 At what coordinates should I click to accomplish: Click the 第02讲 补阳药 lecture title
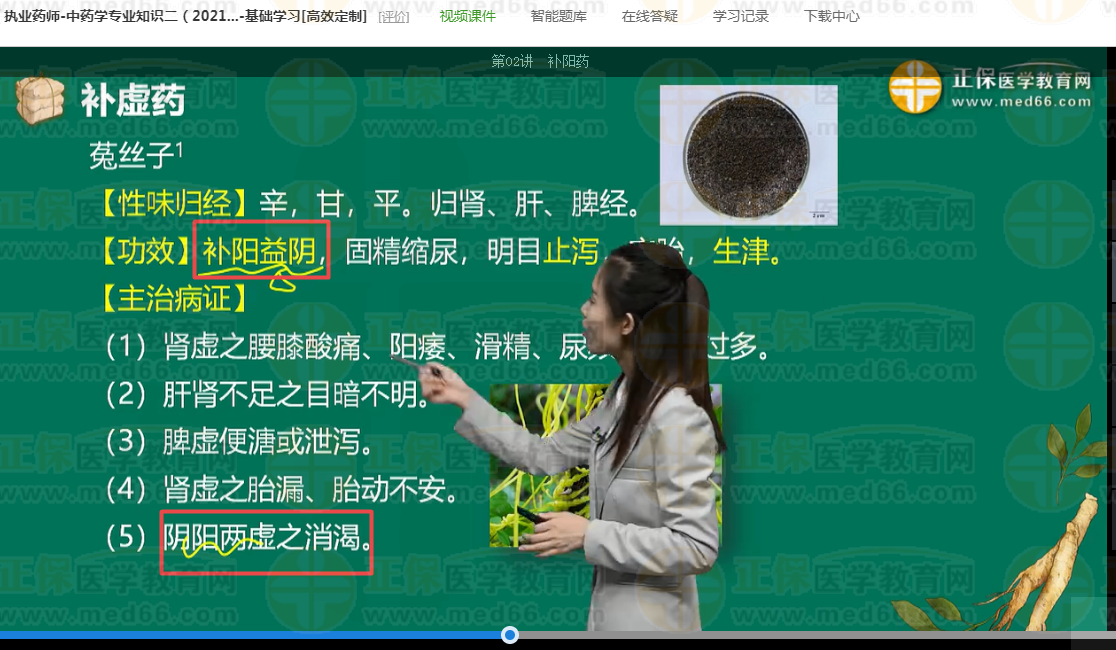pyautogui.click(x=539, y=62)
